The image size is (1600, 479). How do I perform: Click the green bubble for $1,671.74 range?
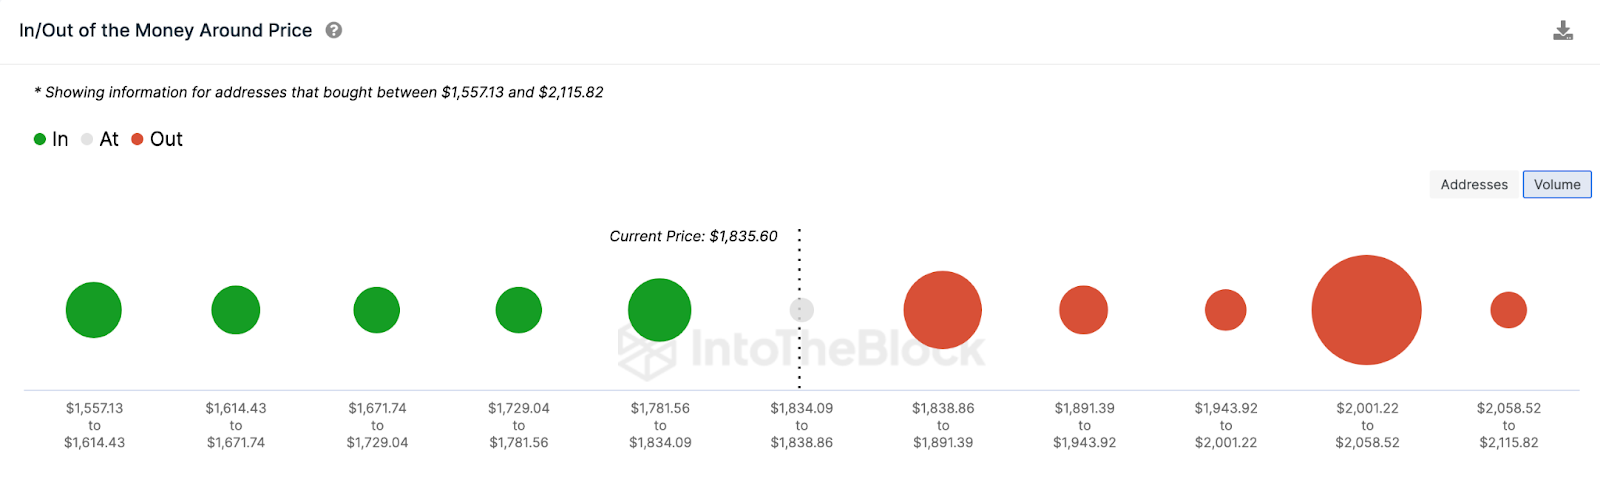pyautogui.click(x=377, y=310)
